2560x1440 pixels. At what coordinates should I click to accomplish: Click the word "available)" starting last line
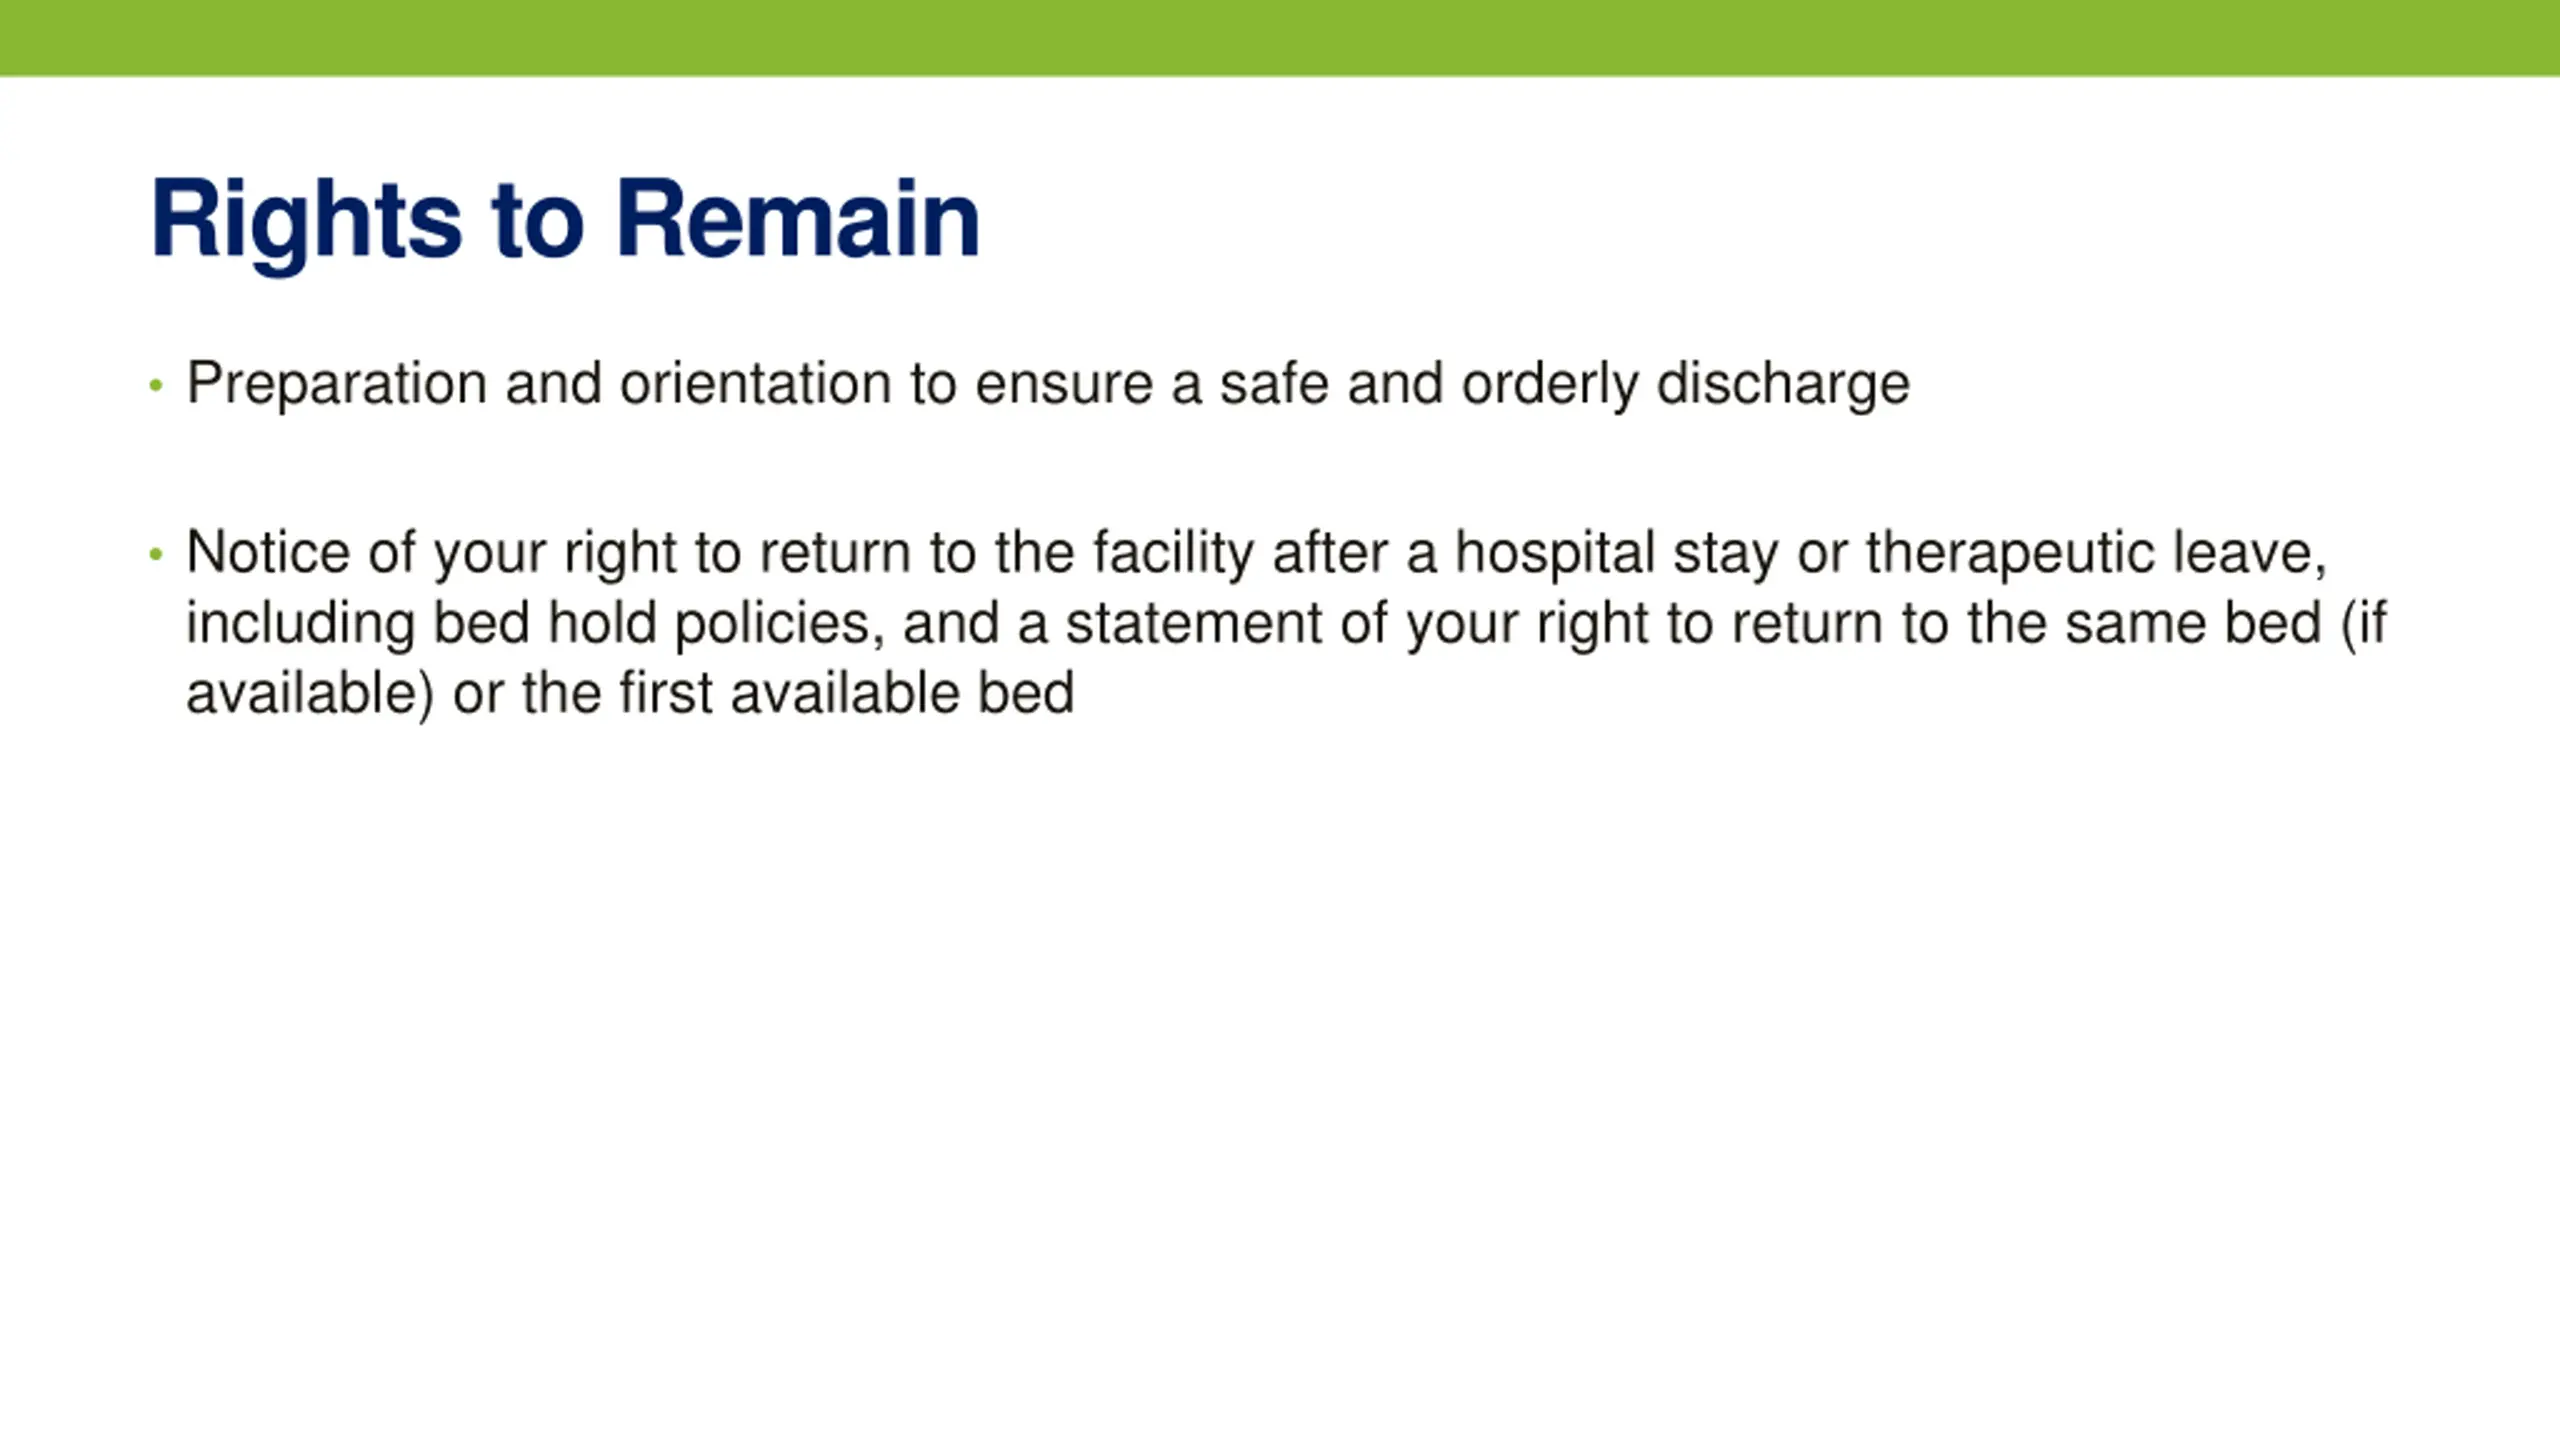(311, 694)
